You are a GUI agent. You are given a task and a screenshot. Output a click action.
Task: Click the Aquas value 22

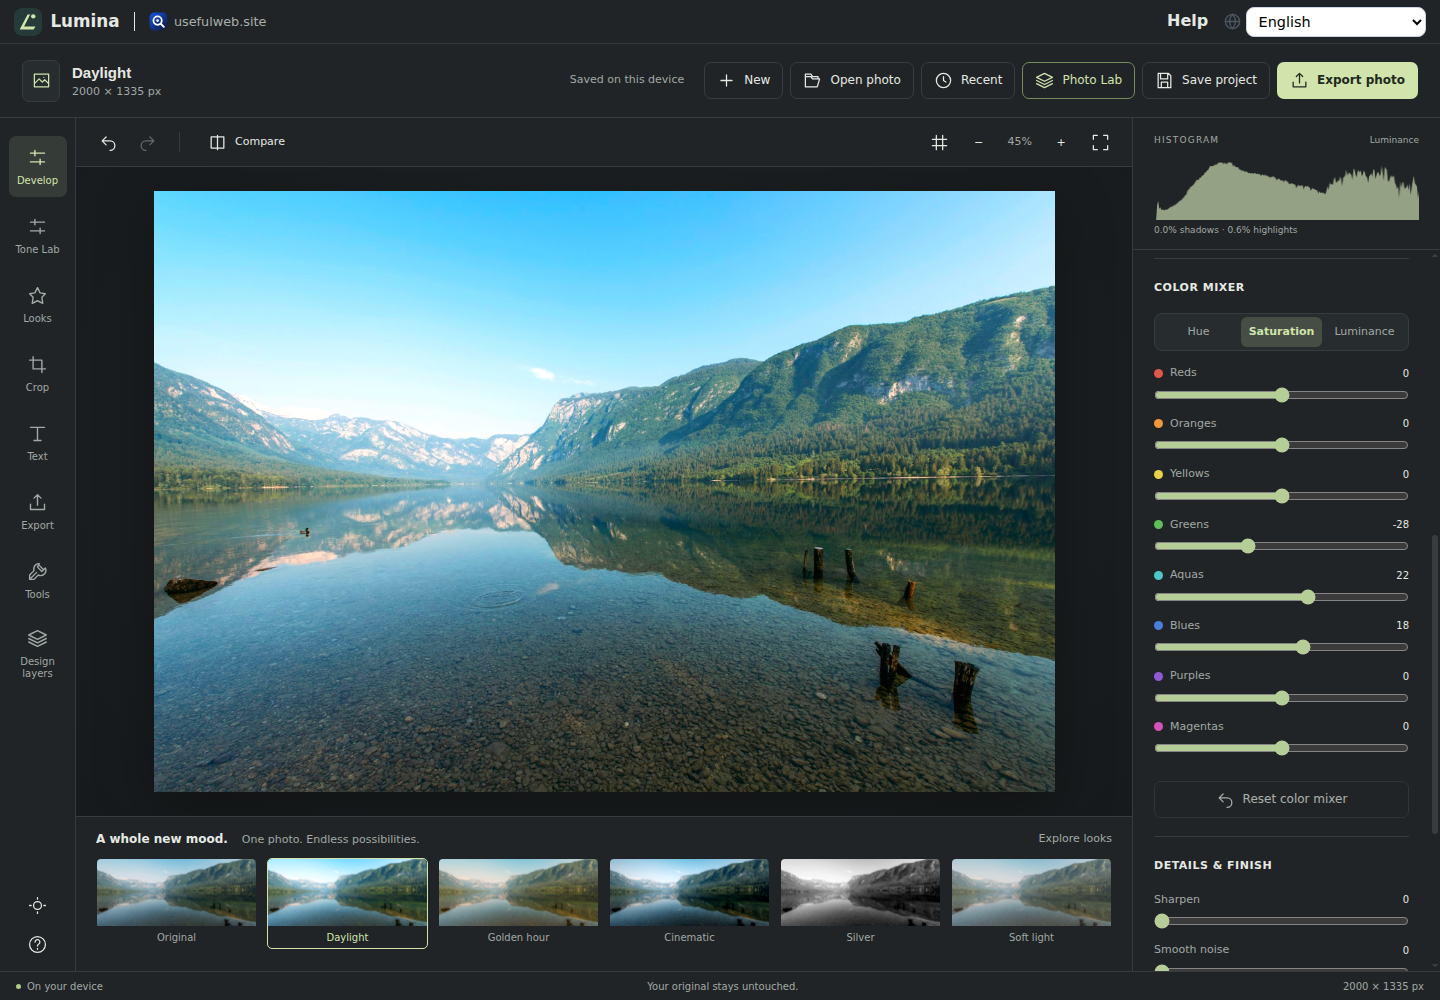[1402, 575]
